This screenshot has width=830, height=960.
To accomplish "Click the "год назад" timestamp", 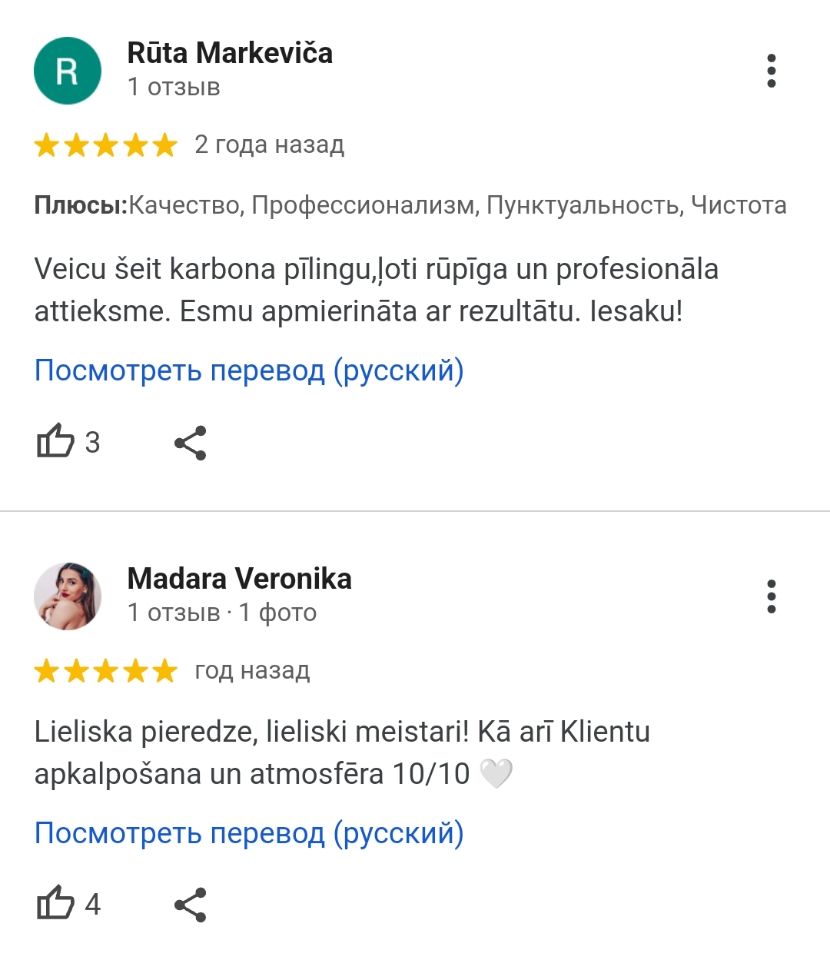I will point(252,670).
